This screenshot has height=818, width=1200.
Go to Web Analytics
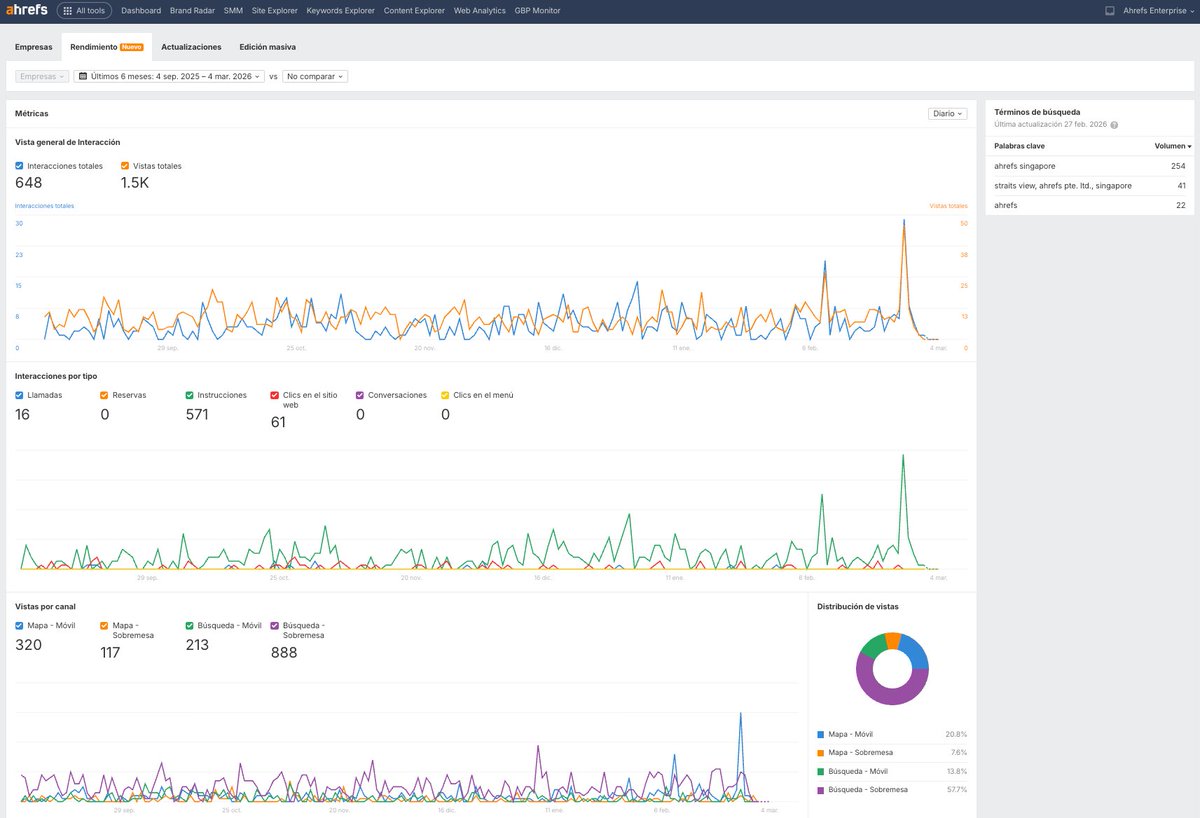point(480,11)
